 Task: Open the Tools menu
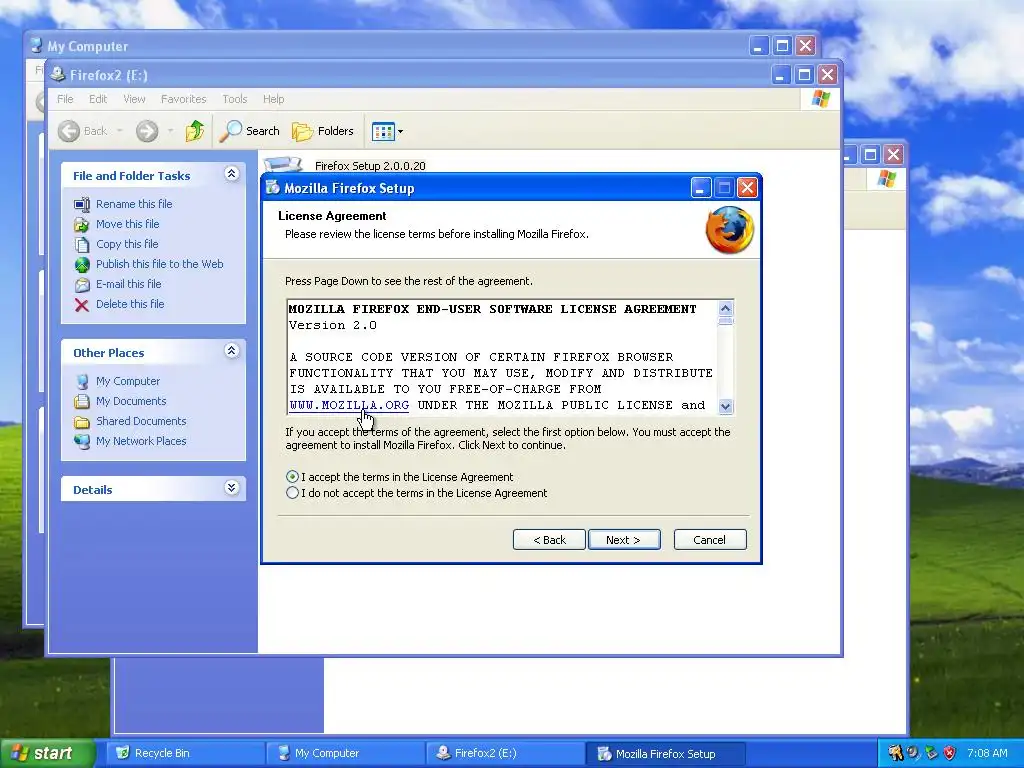coord(234,99)
